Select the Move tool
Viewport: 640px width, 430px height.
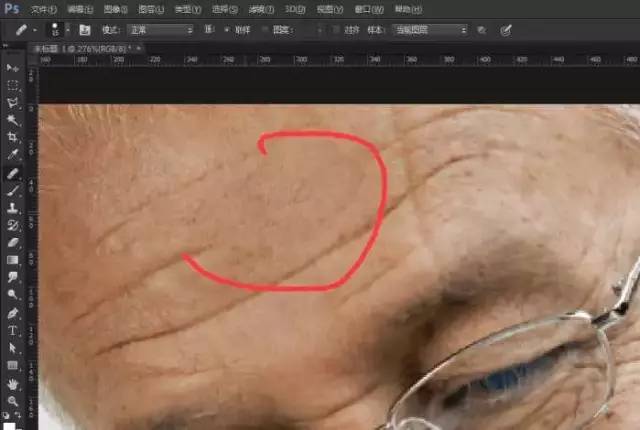point(13,67)
